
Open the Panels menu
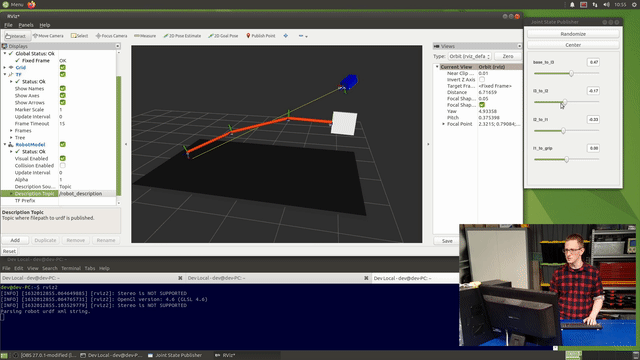(x=26, y=25)
